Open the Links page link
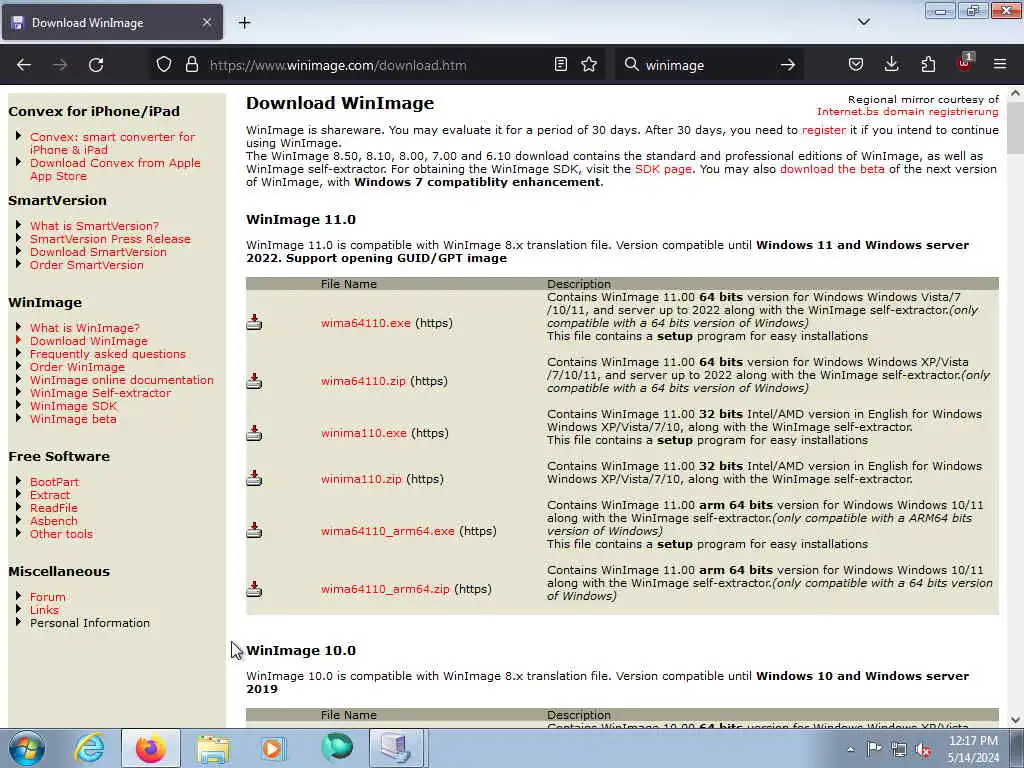Screen dimensions: 1024x768 point(44,610)
